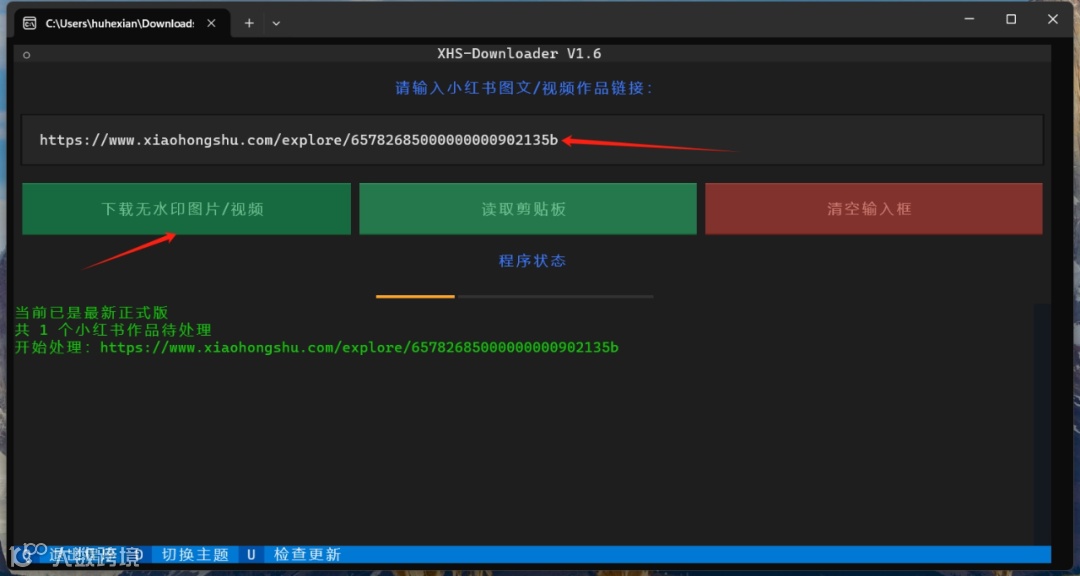Click the 开始处理 log line with URL

click(317, 347)
